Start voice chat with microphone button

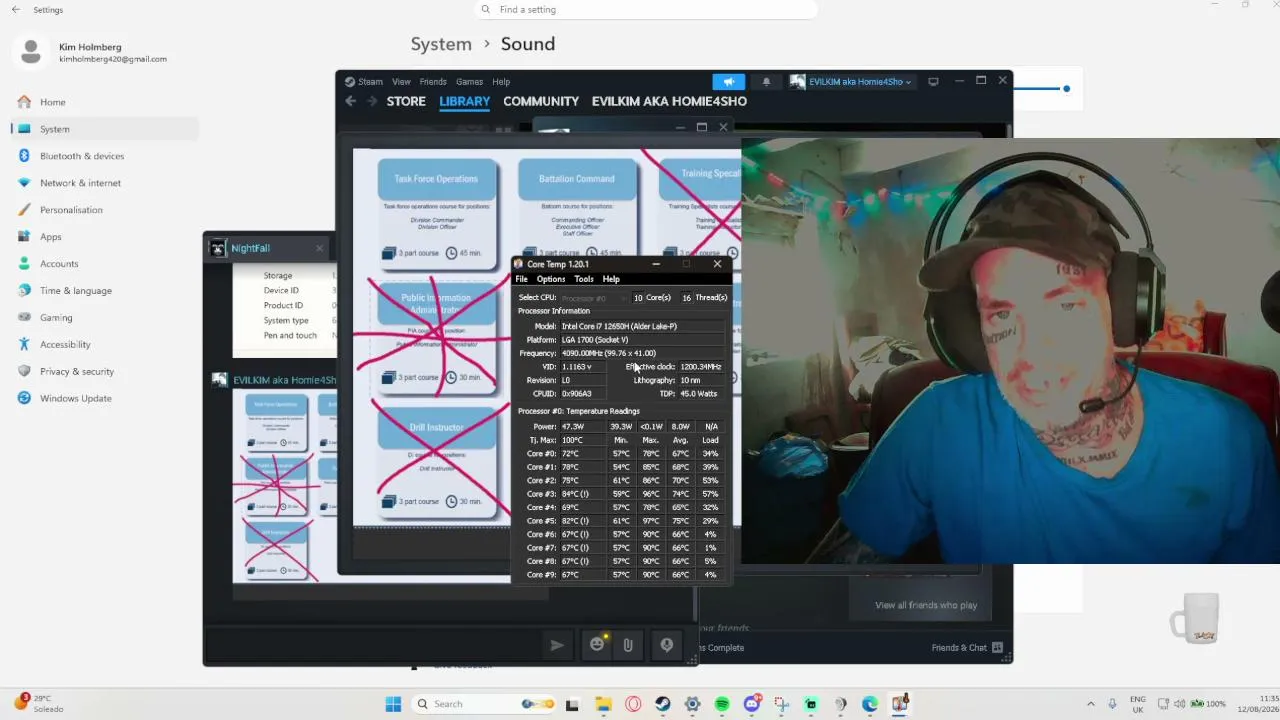(666, 646)
